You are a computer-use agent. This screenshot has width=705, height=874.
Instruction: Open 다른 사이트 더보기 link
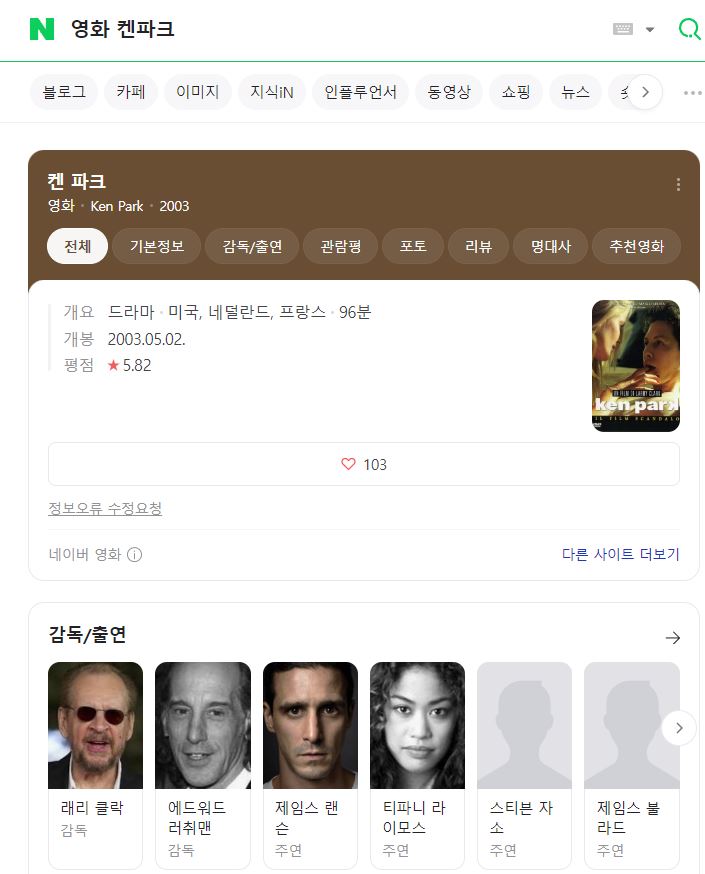tap(620, 555)
